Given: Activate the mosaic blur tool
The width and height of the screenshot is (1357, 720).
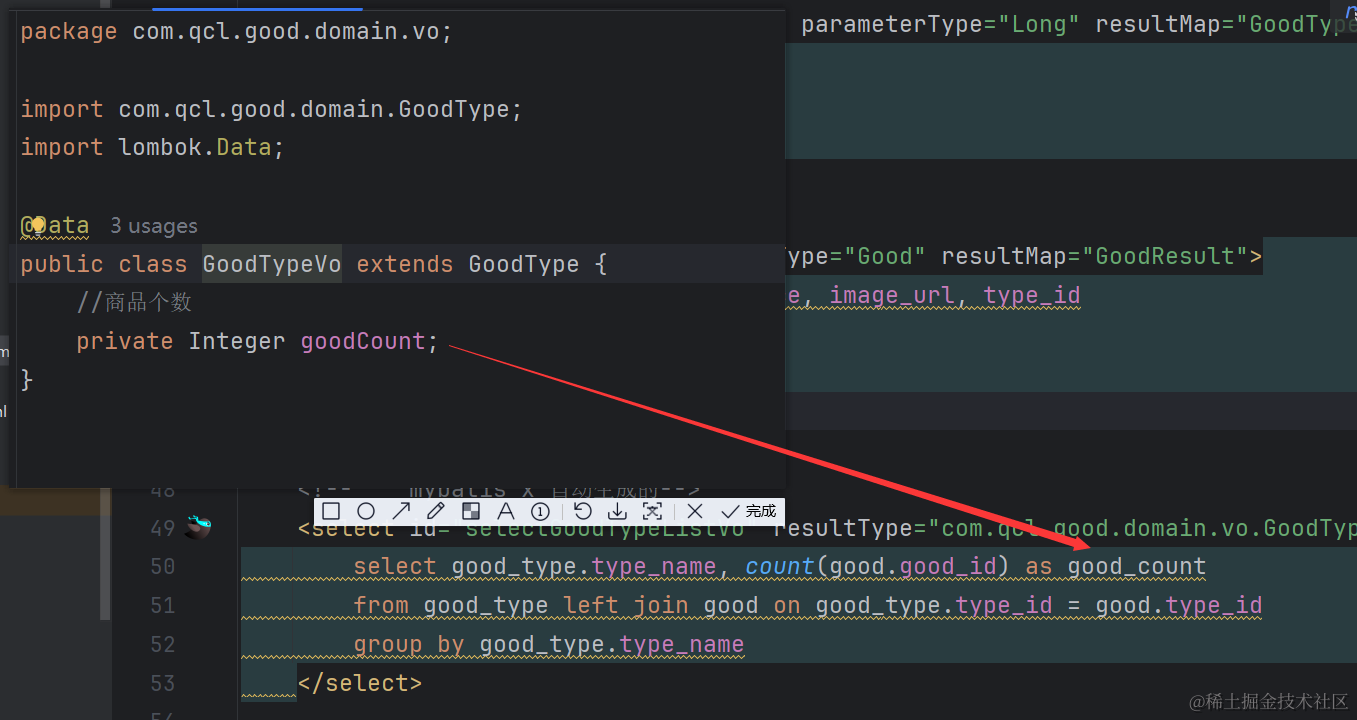Looking at the screenshot, I should tap(471, 511).
